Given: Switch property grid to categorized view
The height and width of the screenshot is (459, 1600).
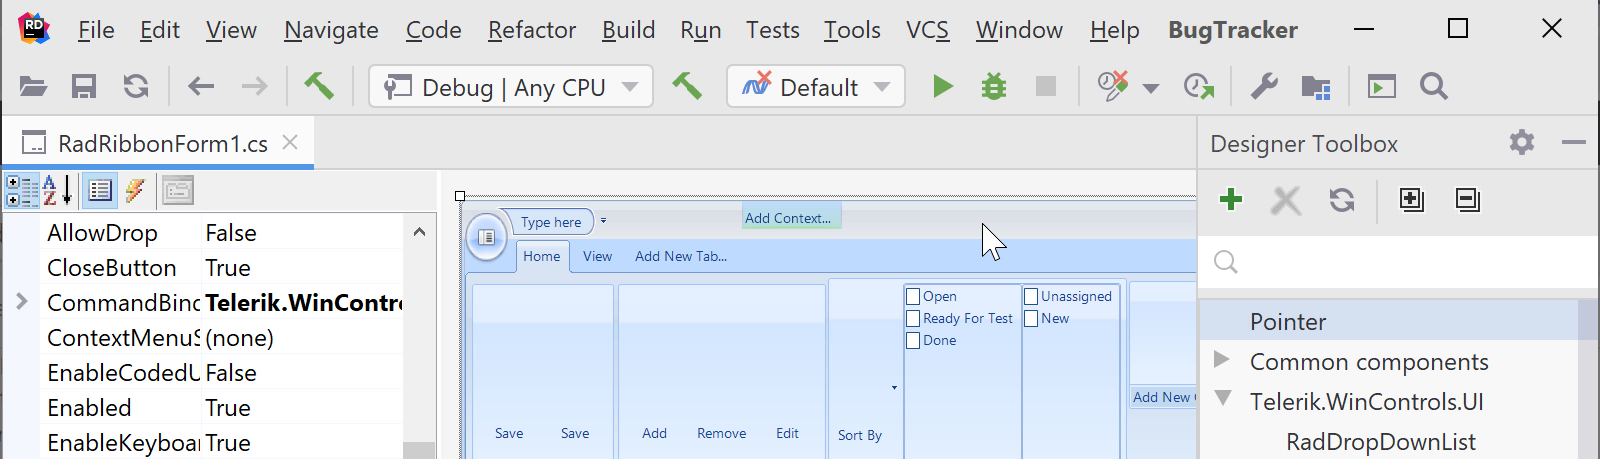Looking at the screenshot, I should click(x=22, y=190).
